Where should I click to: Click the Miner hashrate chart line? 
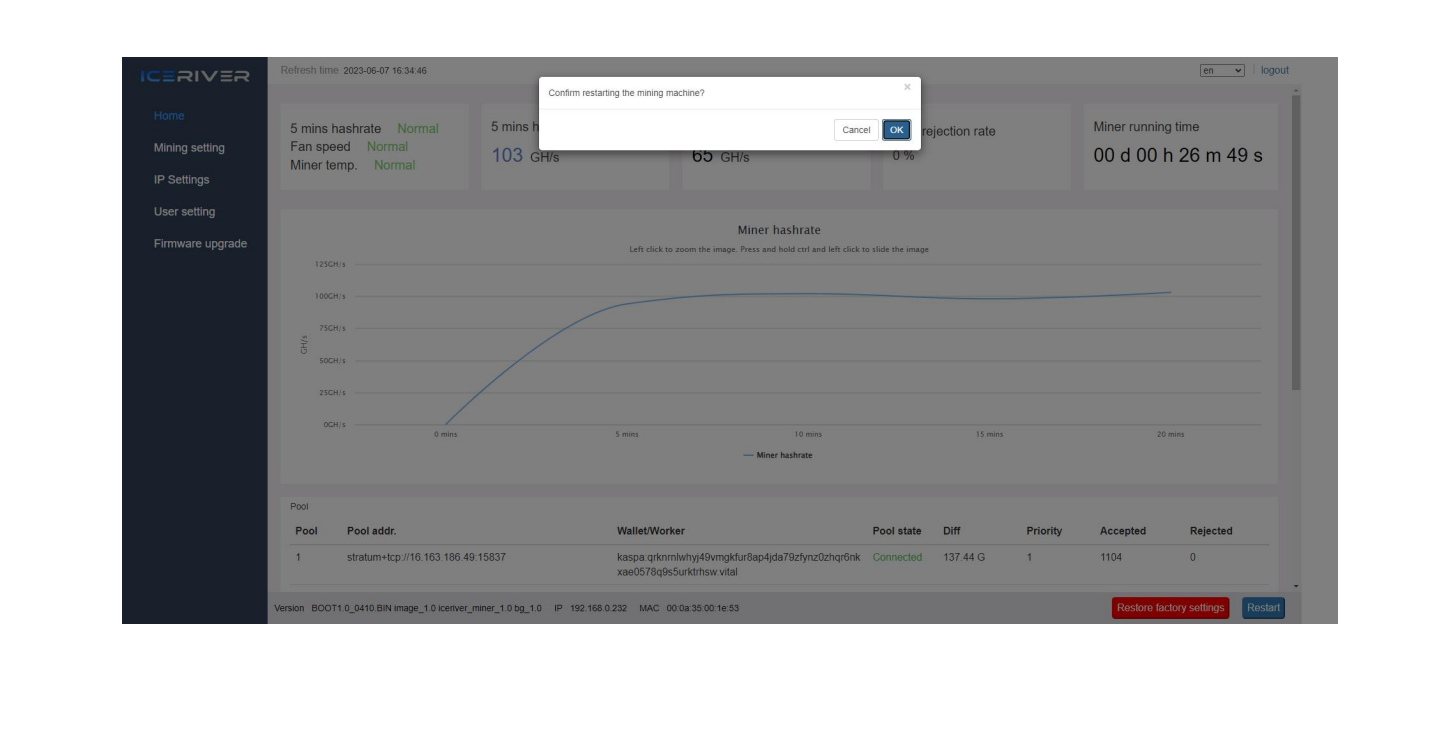pyautogui.click(x=800, y=294)
